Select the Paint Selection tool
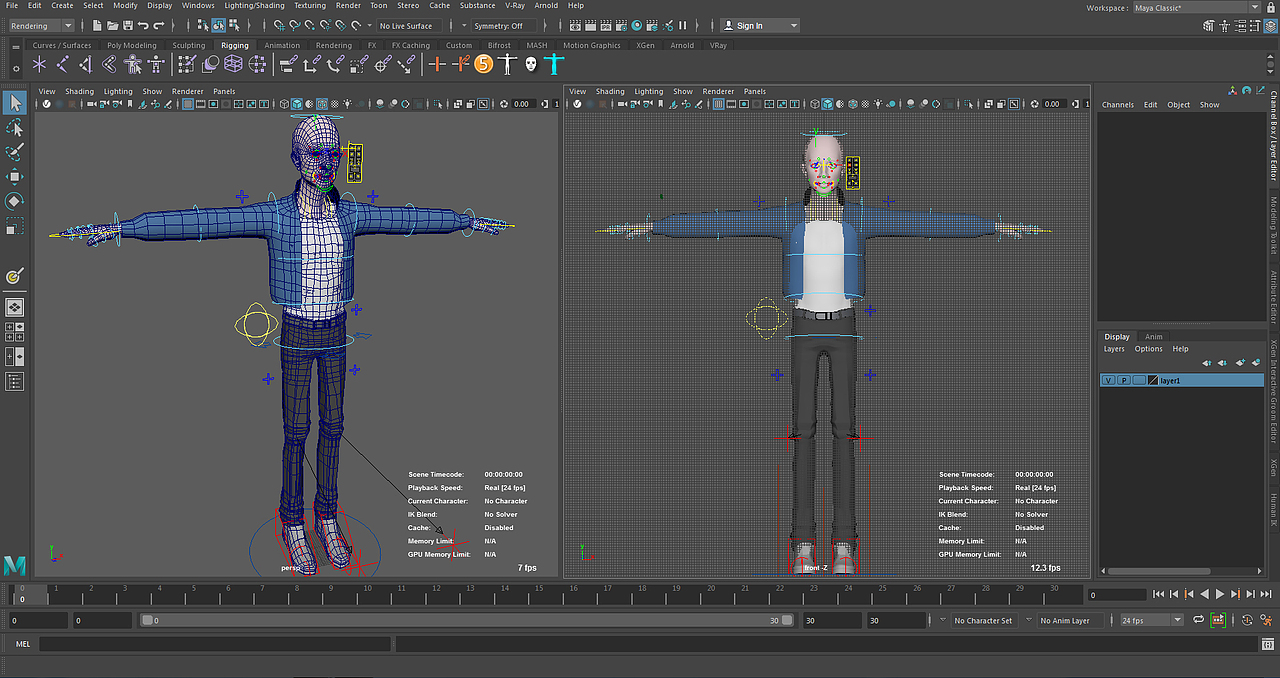Image resolution: width=1280 pixels, height=678 pixels. [x=14, y=152]
